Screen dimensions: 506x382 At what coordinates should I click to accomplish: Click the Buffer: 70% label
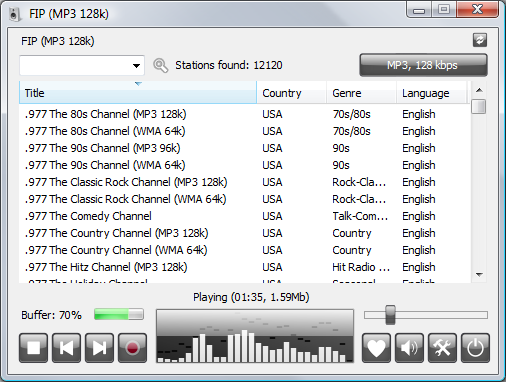(x=51, y=315)
